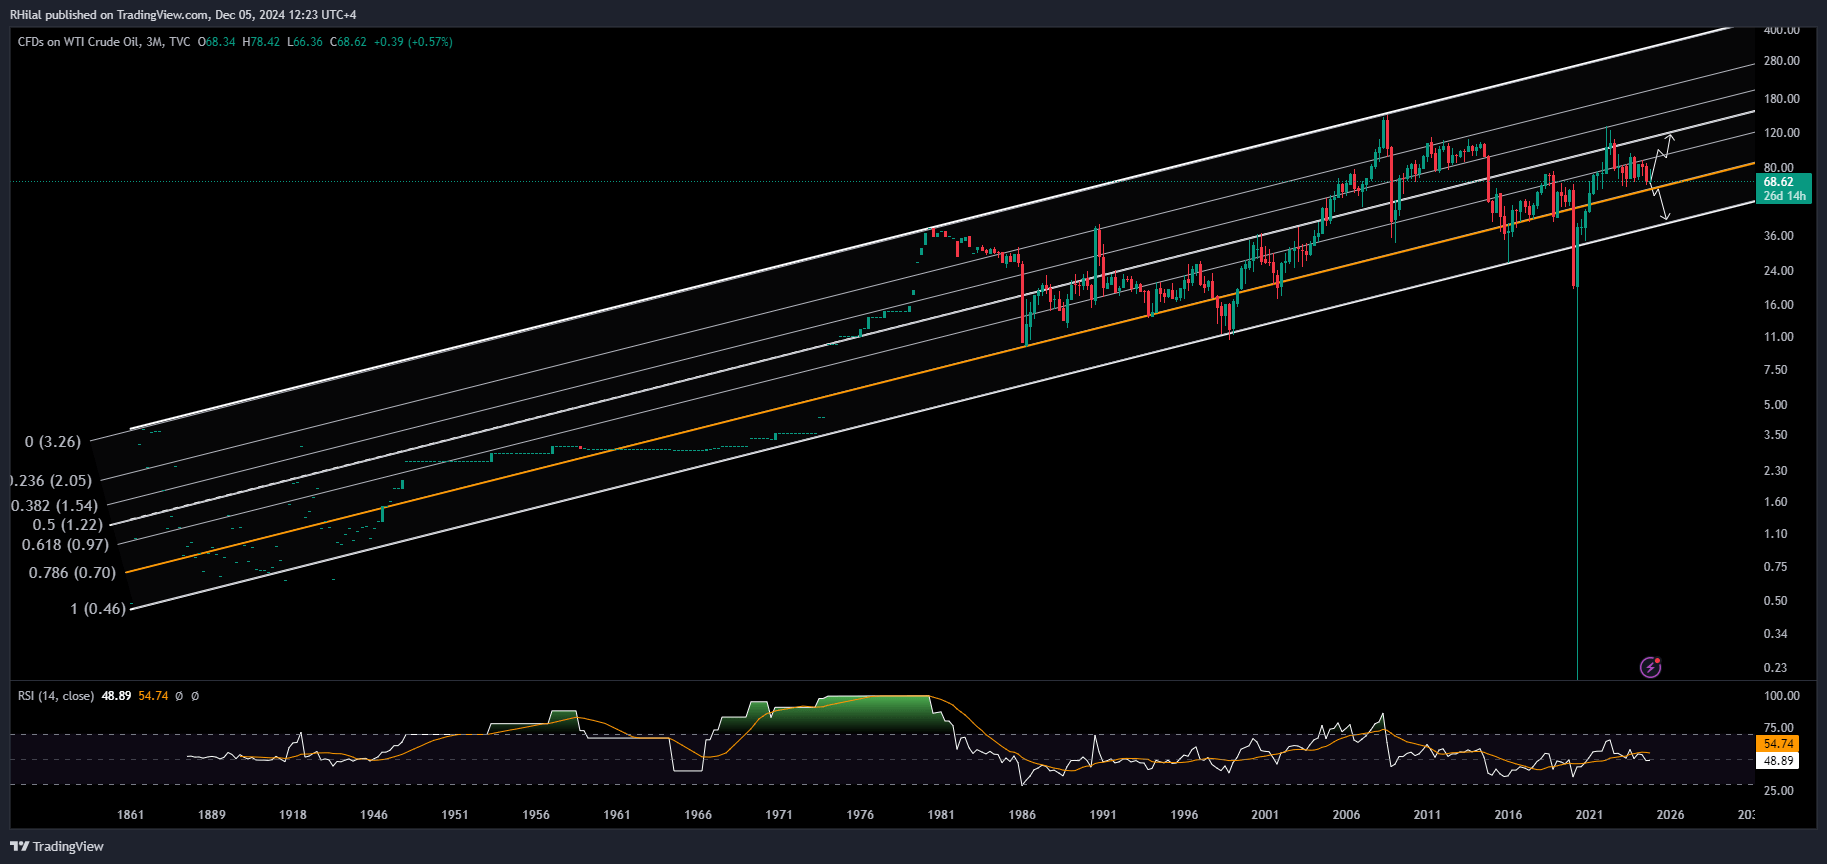
Task: Click the 2.30 price axis label
Action: [x=1775, y=471]
